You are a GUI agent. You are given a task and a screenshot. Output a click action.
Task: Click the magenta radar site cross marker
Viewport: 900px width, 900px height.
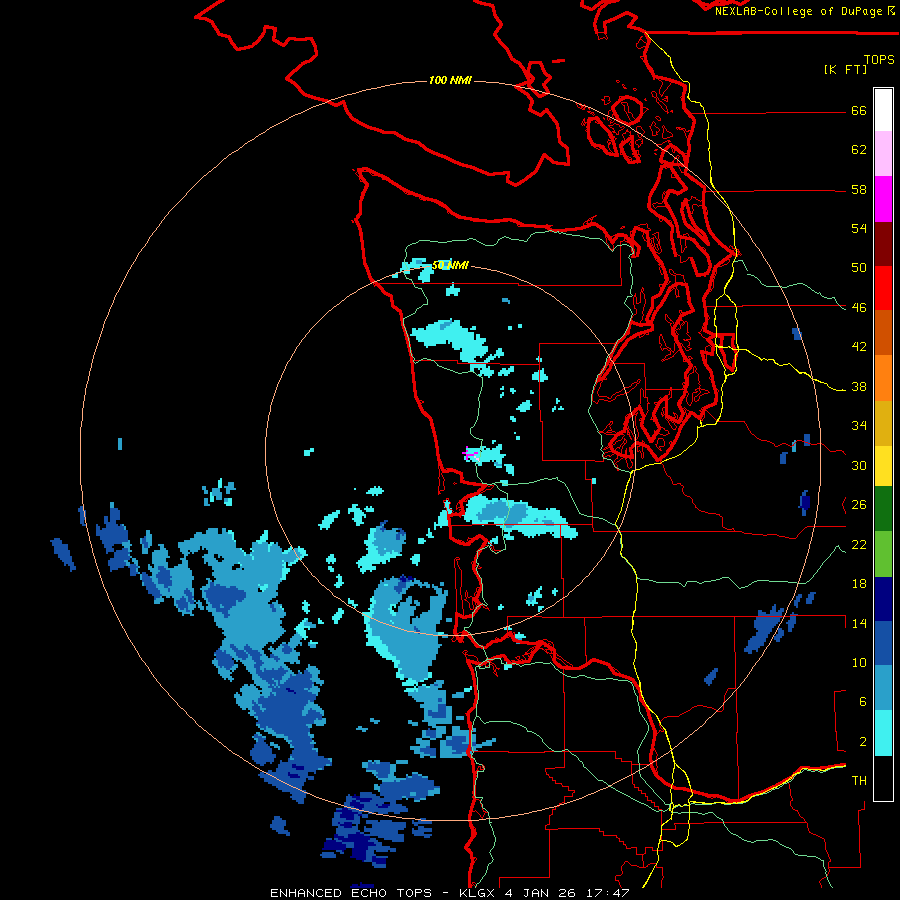(471, 454)
